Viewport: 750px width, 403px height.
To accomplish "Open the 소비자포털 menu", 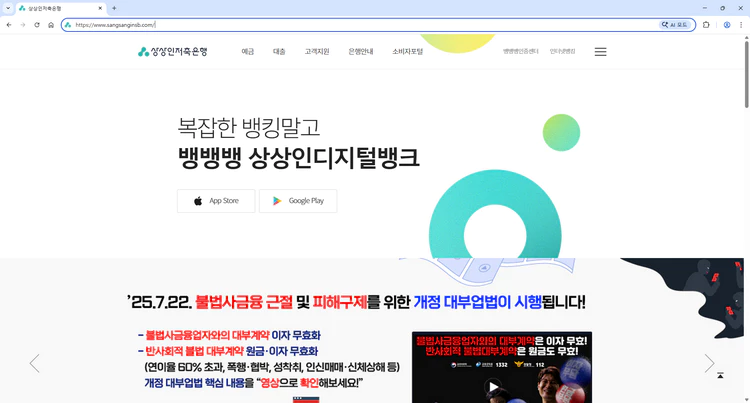I will coord(408,52).
